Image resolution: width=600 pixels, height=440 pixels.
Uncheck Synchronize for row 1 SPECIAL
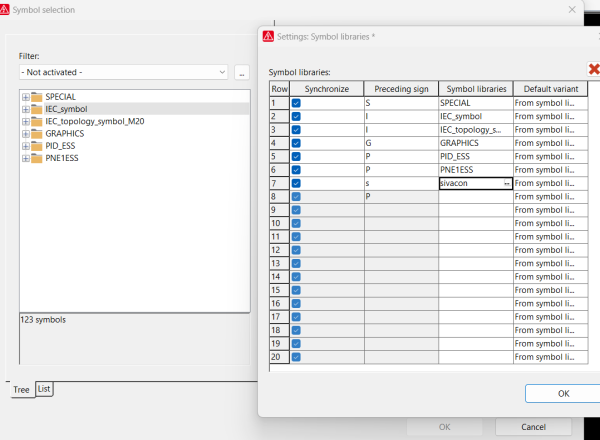(296, 103)
